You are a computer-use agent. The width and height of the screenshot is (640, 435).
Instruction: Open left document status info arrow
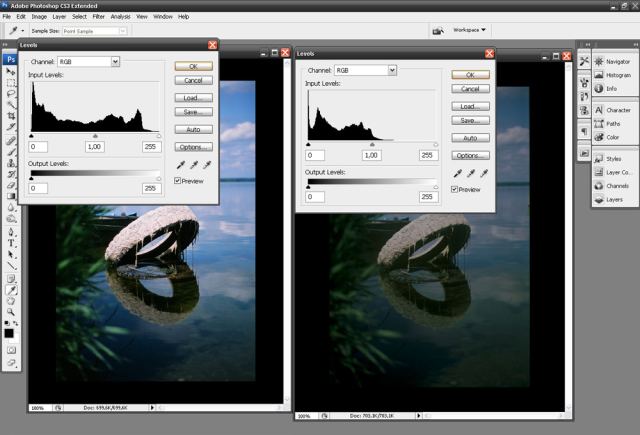click(x=152, y=407)
